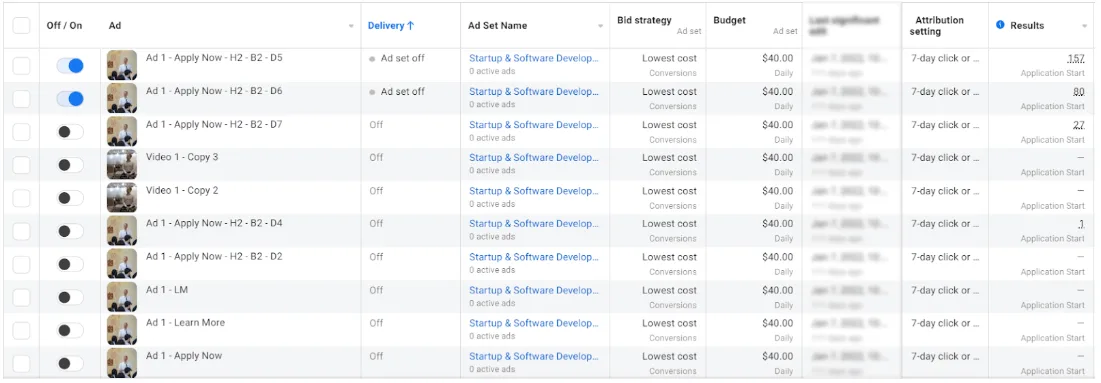Open thumbnail of ad ending 'B2 - D4'
Image resolution: width=1101 pixels, height=383 pixels.
[x=121, y=231]
